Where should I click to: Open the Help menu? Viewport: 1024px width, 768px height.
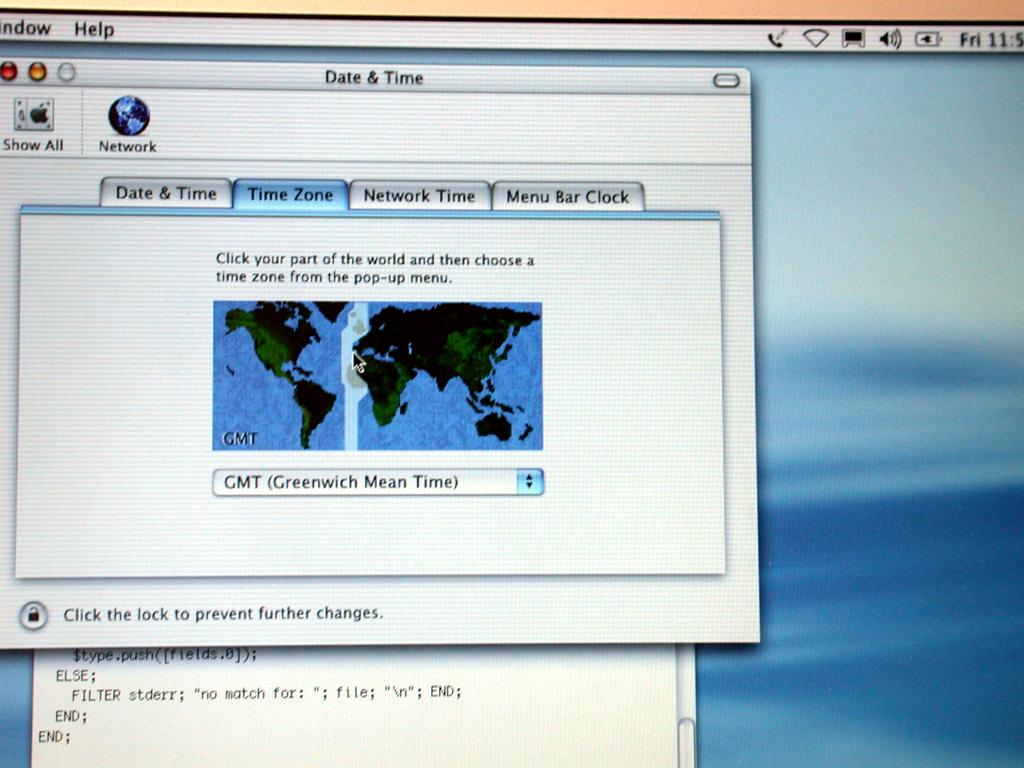point(94,29)
